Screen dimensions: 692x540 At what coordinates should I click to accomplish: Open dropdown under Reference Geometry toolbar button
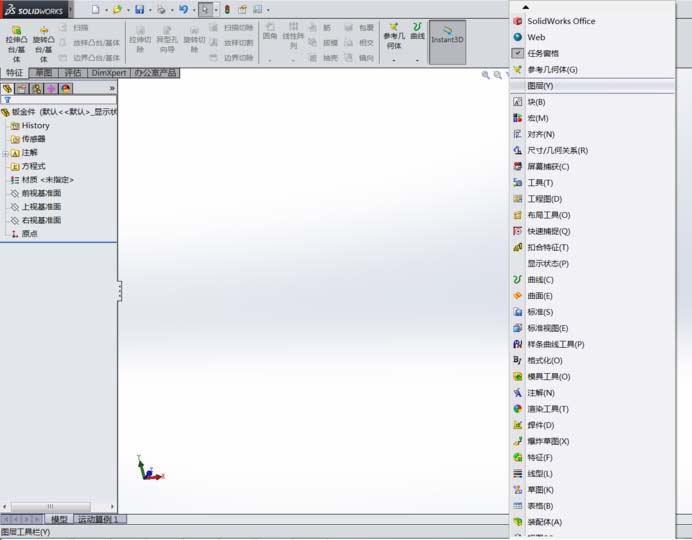coord(394,60)
